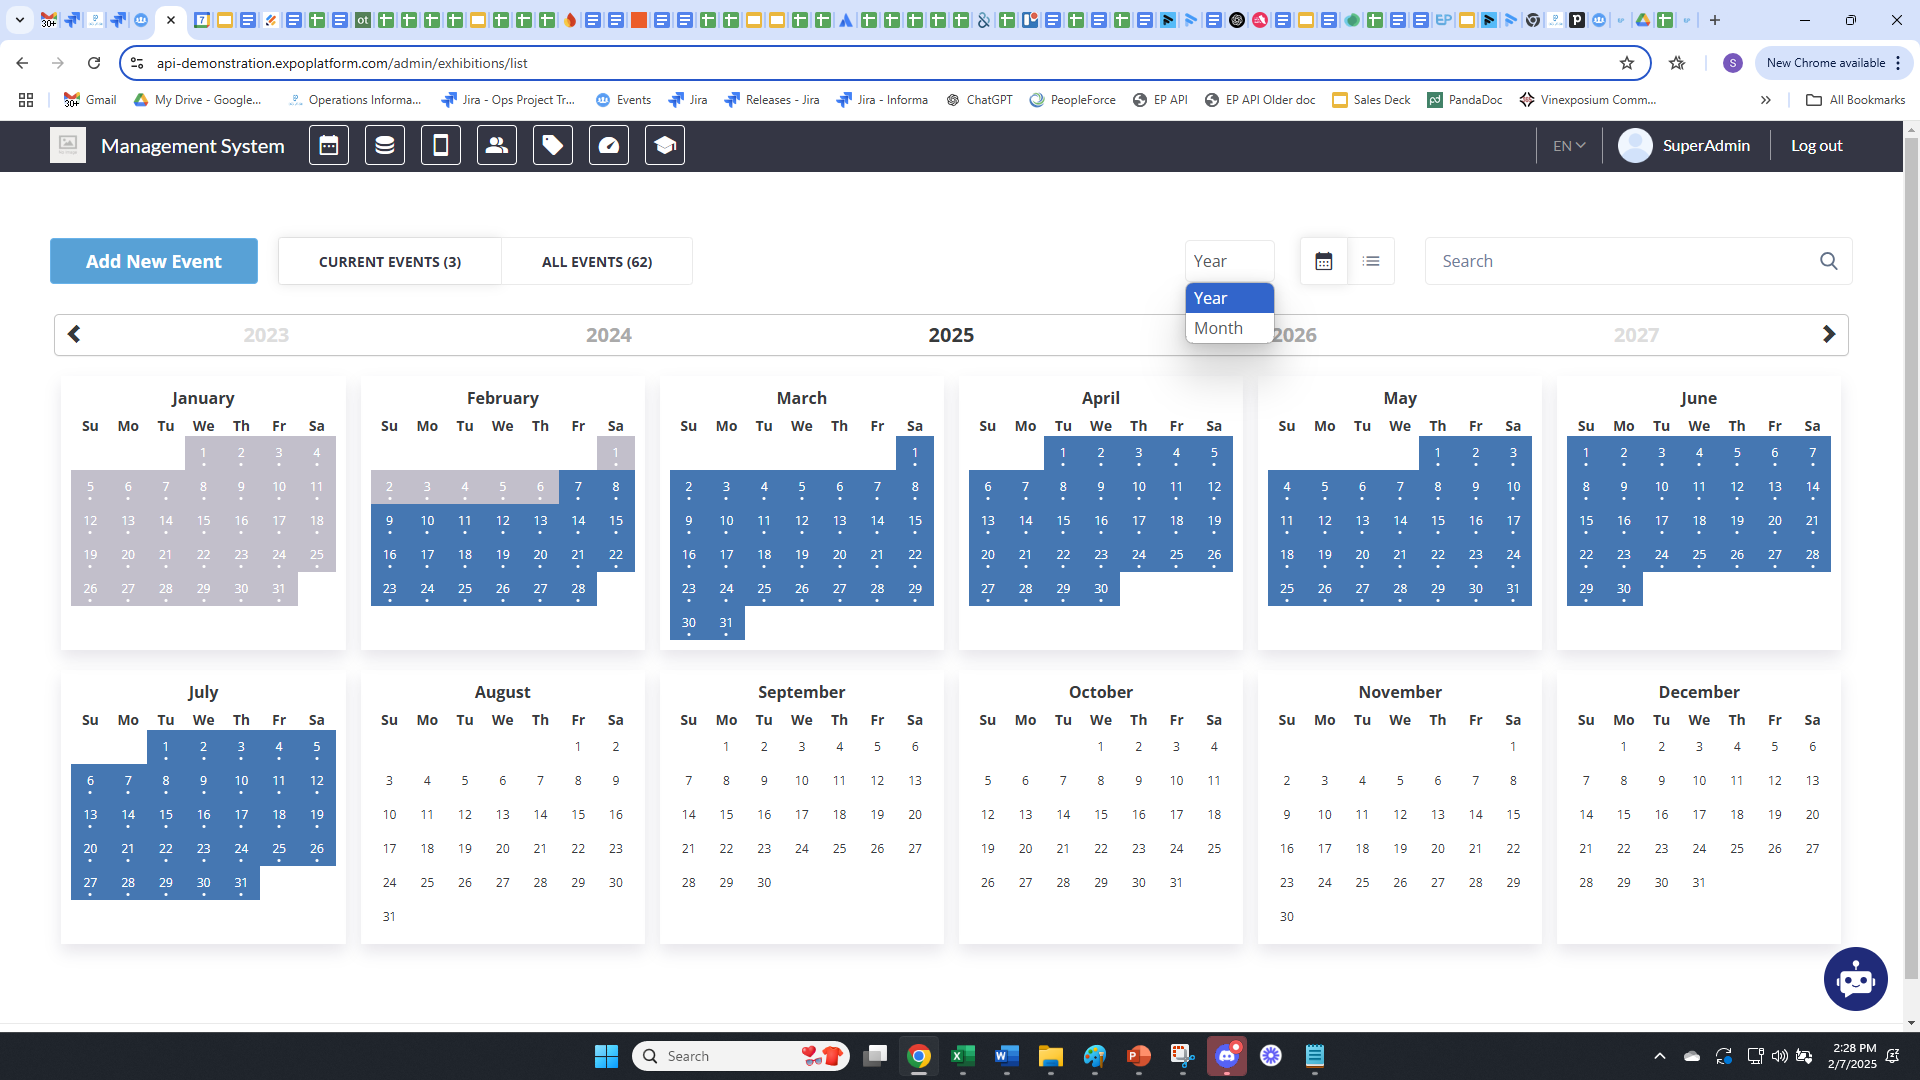The image size is (1920, 1080).
Task: Switch to ALL EVENTS (62) tab
Action: pyautogui.click(x=597, y=262)
